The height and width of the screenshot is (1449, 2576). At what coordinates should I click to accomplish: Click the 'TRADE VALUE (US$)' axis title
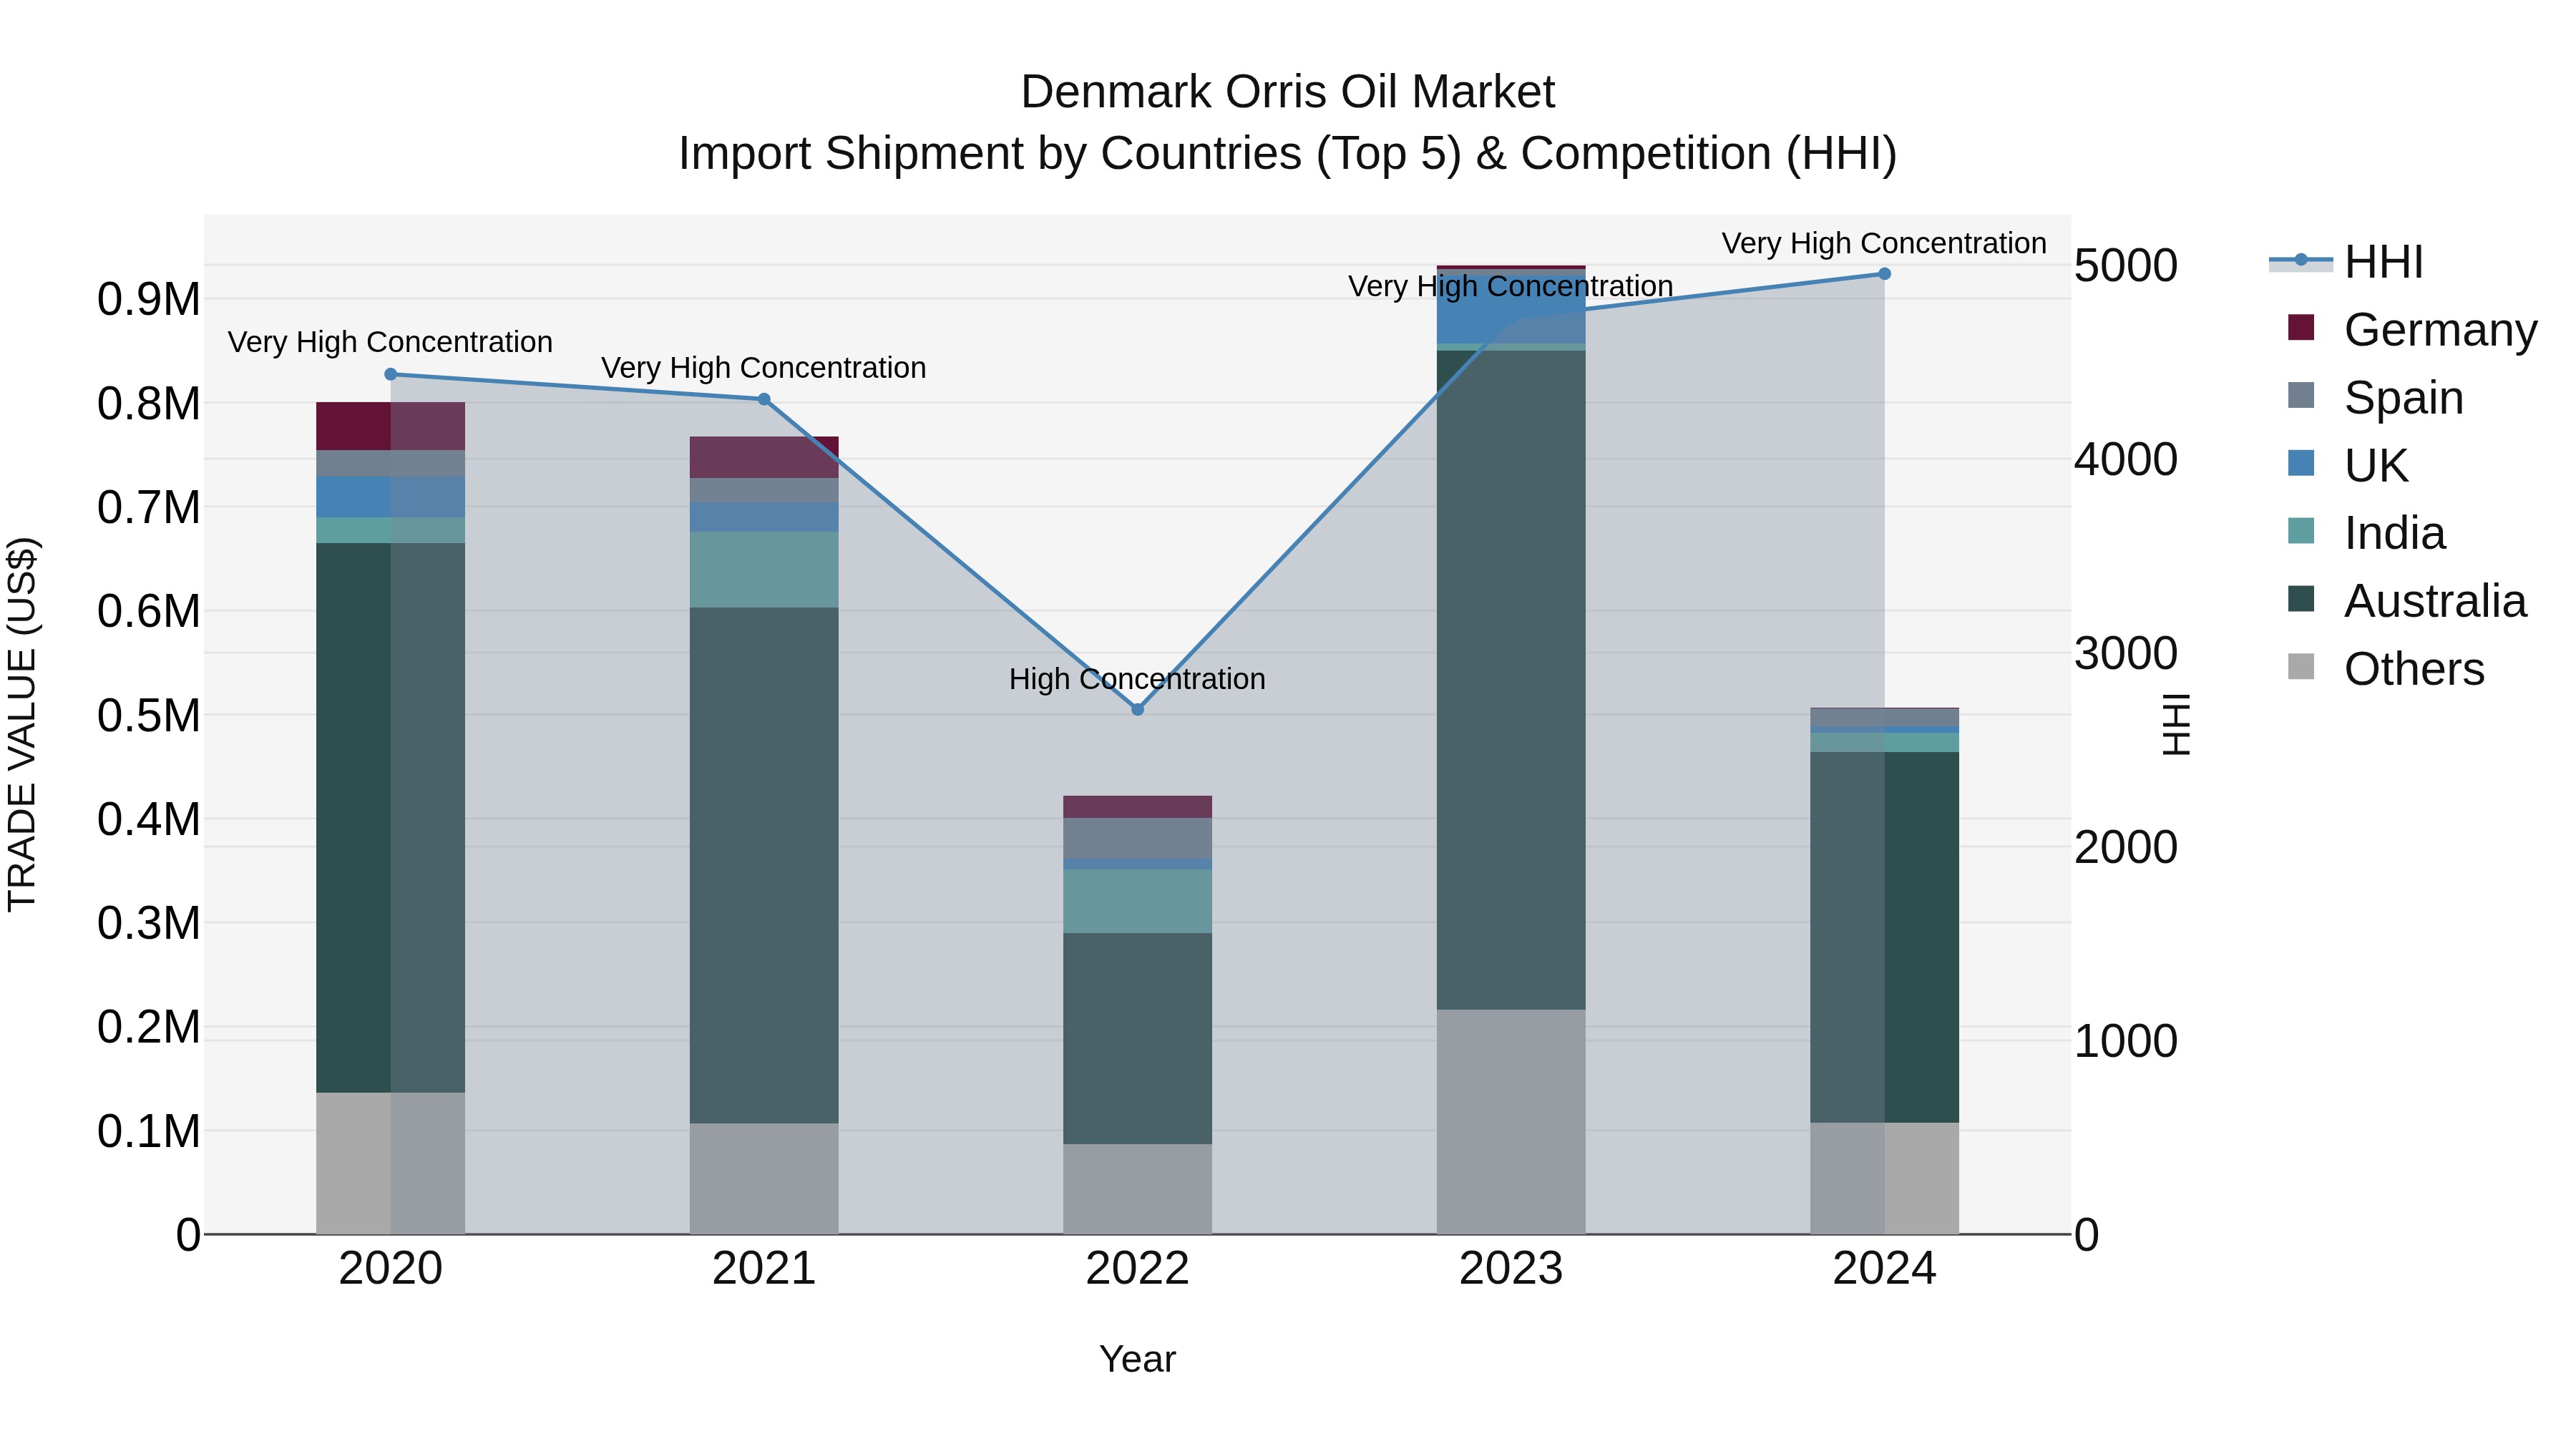(22, 724)
